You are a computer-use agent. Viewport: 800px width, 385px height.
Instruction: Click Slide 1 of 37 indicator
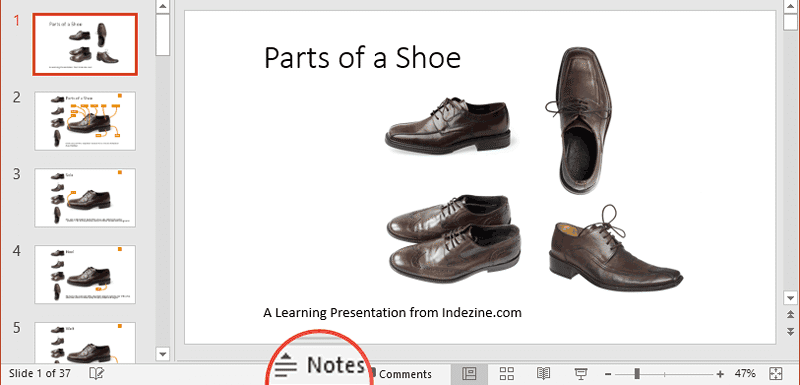(40, 373)
